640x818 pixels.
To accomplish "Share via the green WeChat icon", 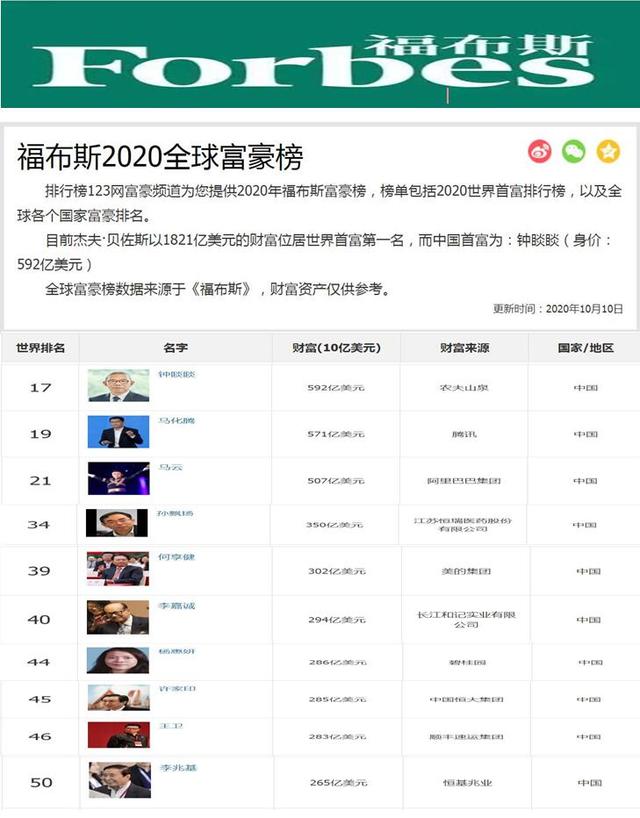I will tap(574, 152).
